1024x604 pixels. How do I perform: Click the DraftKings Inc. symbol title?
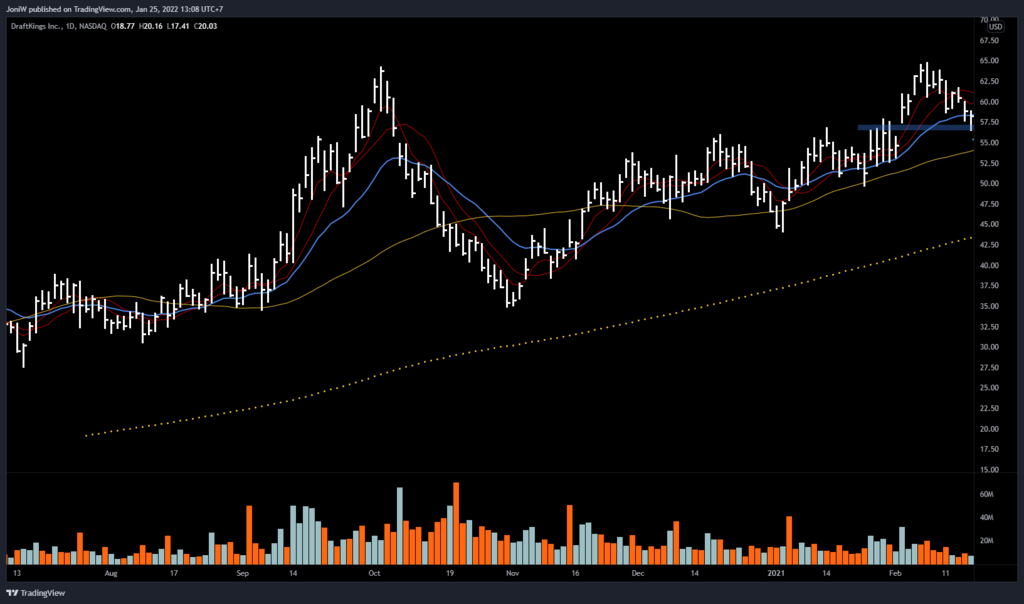click(x=40, y=26)
